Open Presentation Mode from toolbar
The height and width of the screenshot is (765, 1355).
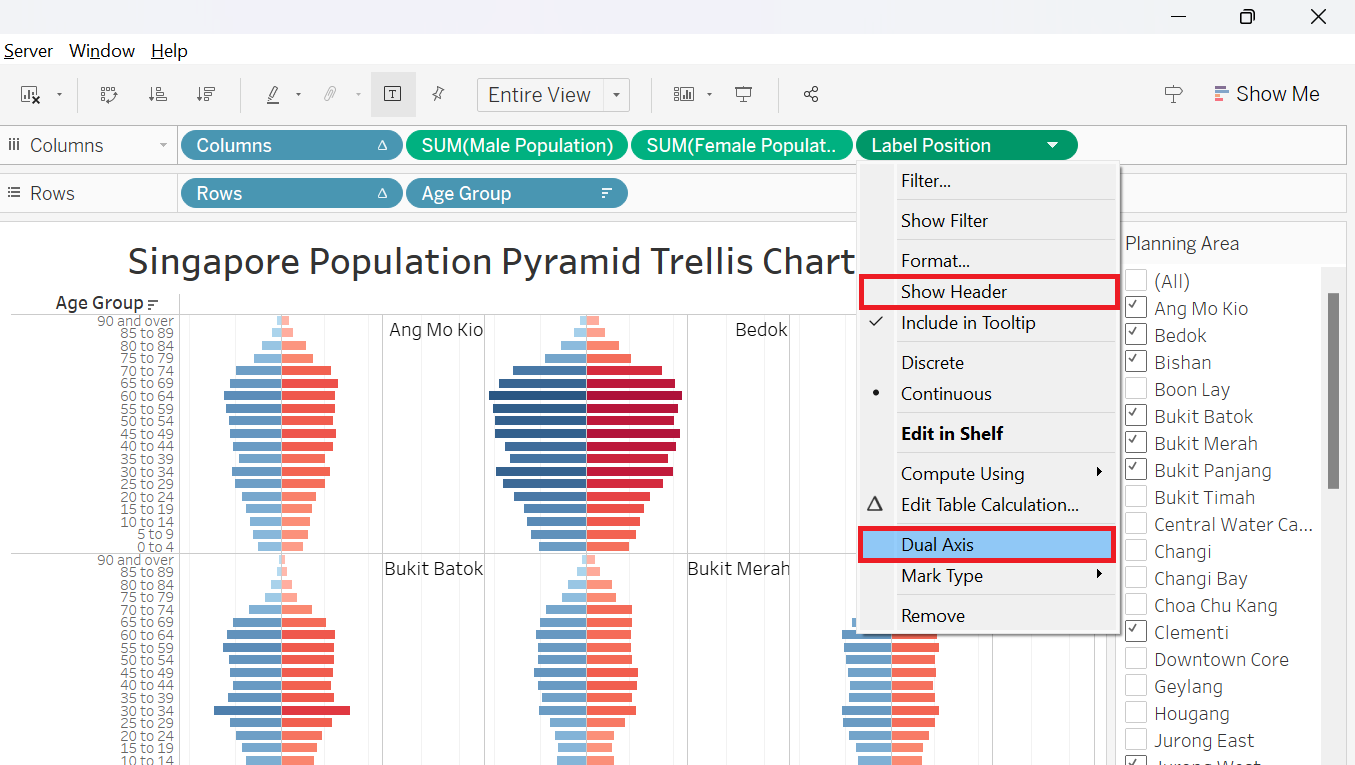[x=743, y=95]
